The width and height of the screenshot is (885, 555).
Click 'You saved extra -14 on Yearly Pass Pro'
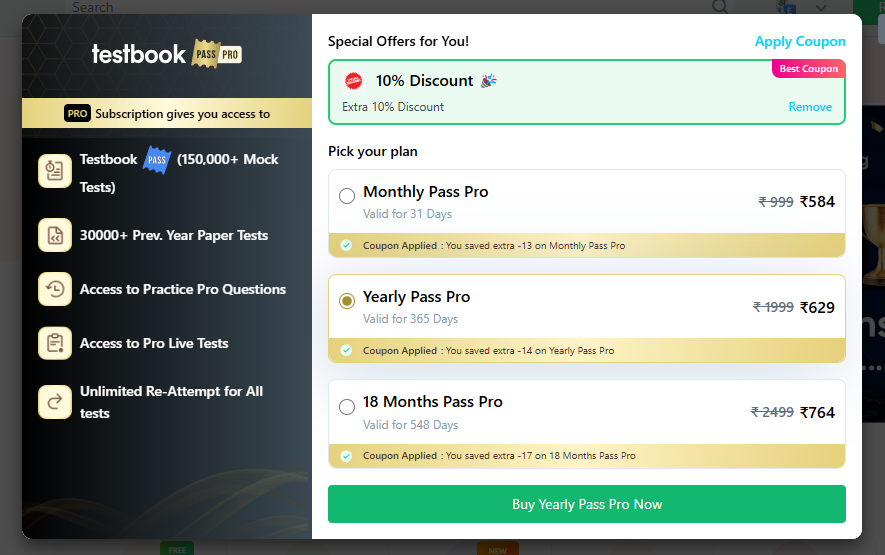coord(530,351)
